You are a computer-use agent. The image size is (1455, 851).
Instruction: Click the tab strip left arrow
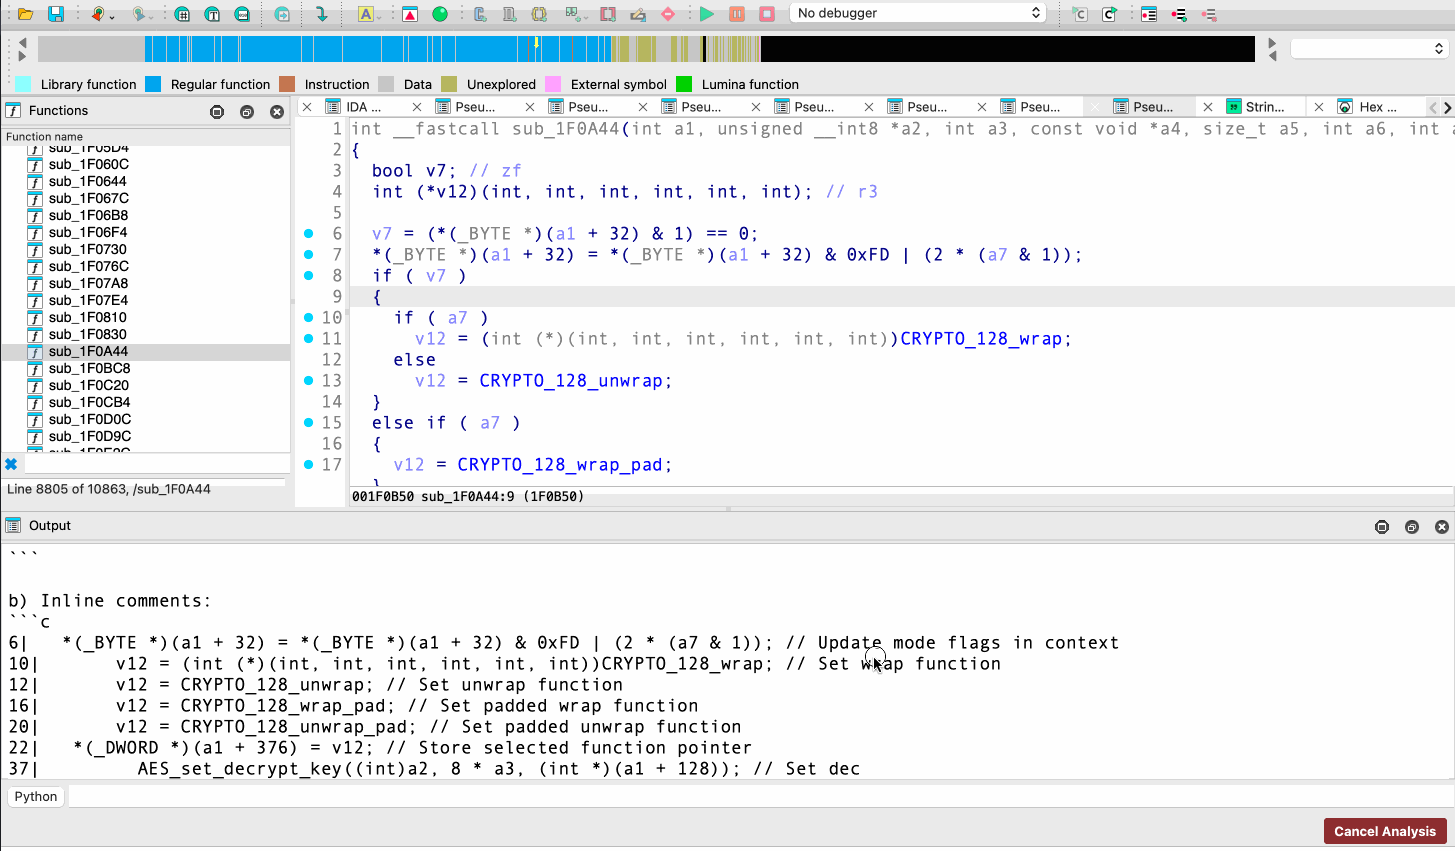point(1433,107)
